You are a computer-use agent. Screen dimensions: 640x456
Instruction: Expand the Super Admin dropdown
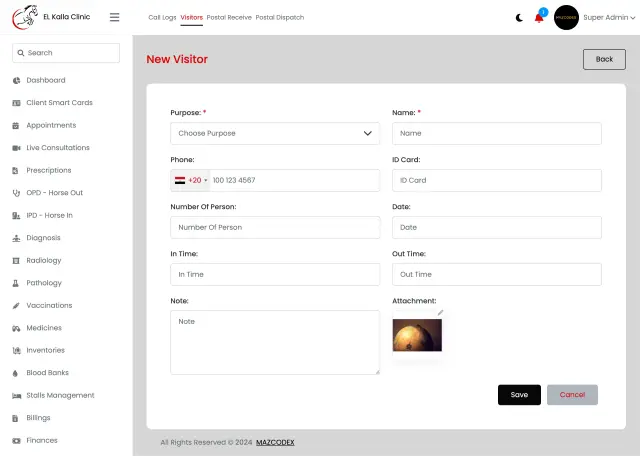click(x=609, y=18)
